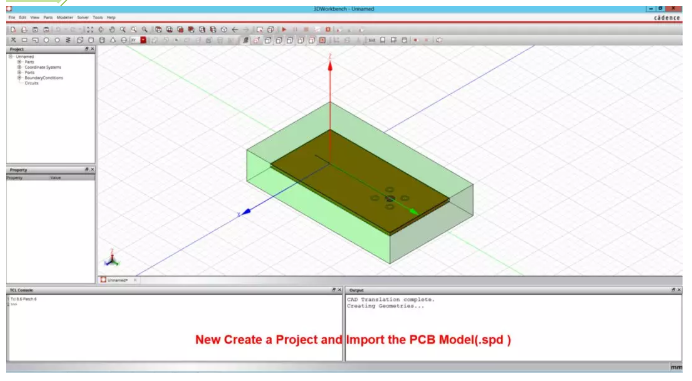The height and width of the screenshot is (381, 692).
Task: Expand the Parts tree node
Action: pyautogui.click(x=19, y=62)
